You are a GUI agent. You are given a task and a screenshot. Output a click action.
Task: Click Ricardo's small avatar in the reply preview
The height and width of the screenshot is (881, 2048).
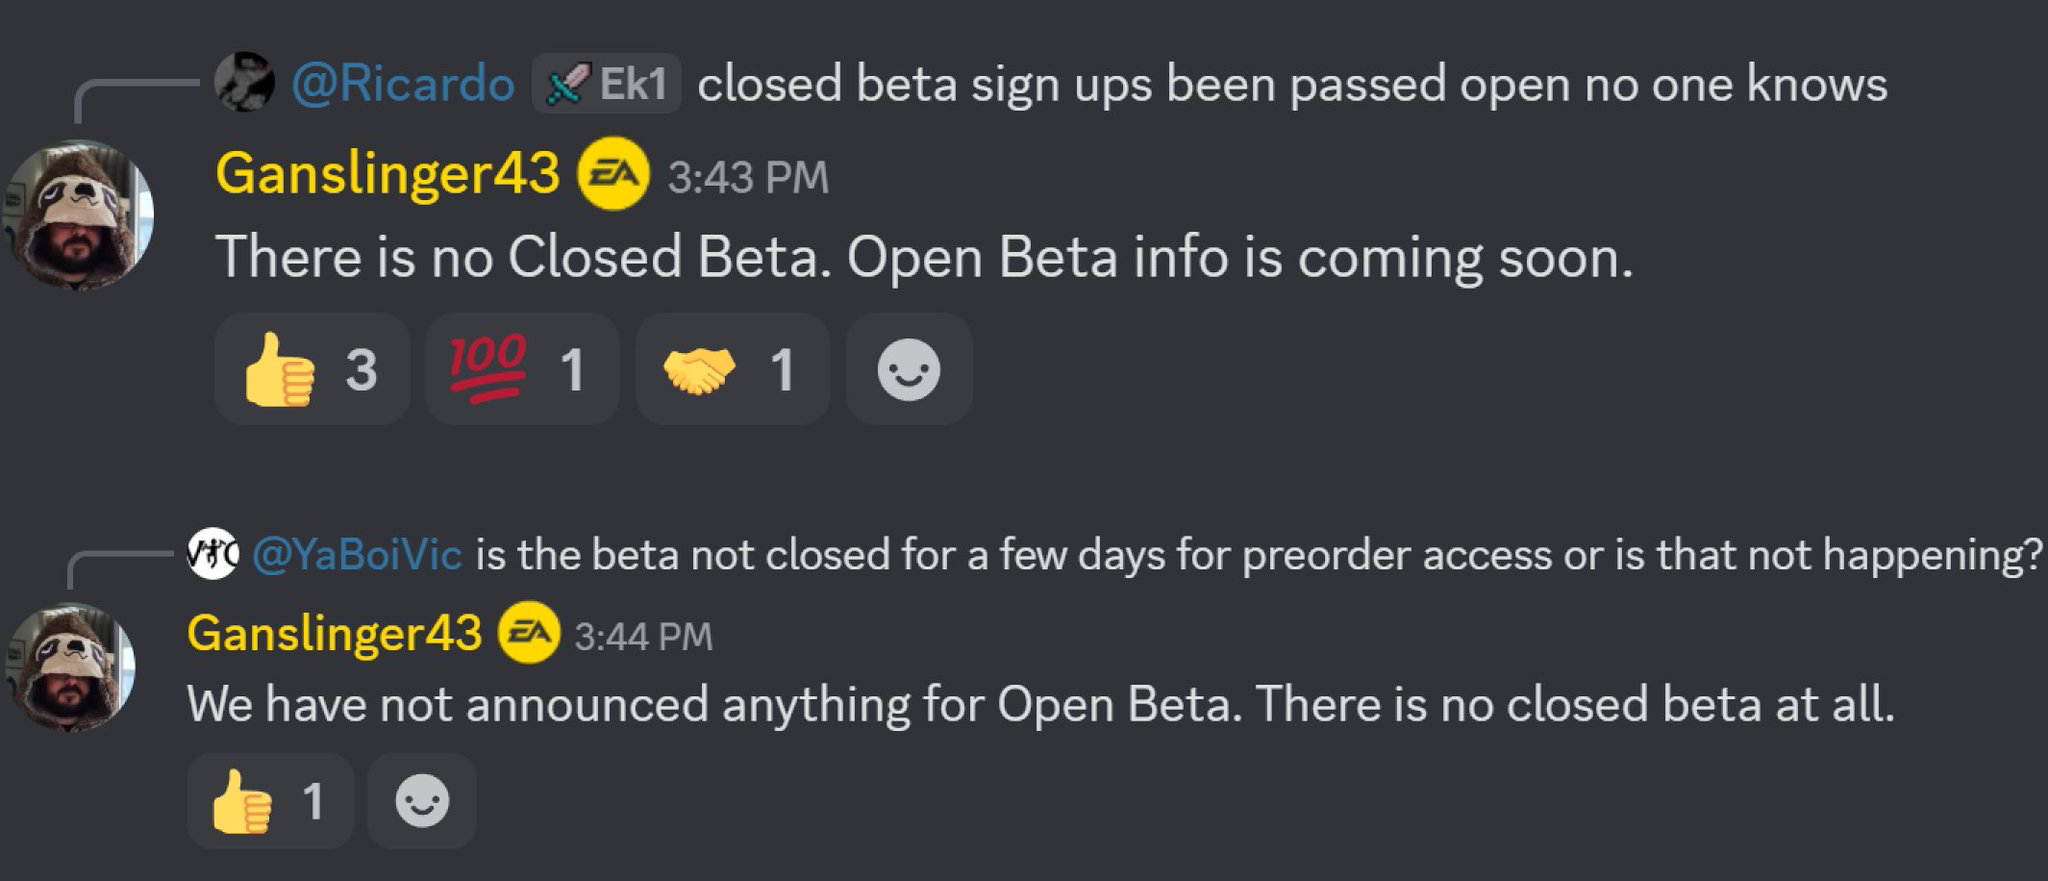tap(244, 82)
